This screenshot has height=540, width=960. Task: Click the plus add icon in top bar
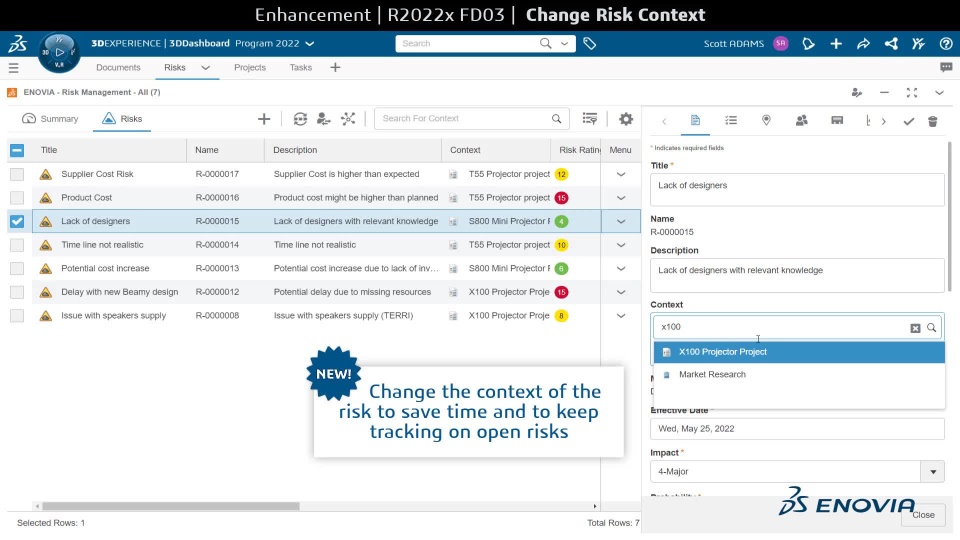[x=836, y=43]
